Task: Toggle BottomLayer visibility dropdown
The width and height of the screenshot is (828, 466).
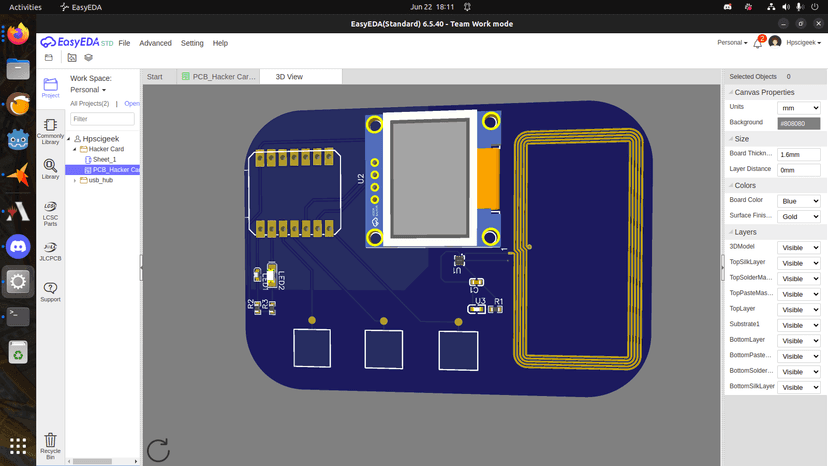Action: [799, 340]
